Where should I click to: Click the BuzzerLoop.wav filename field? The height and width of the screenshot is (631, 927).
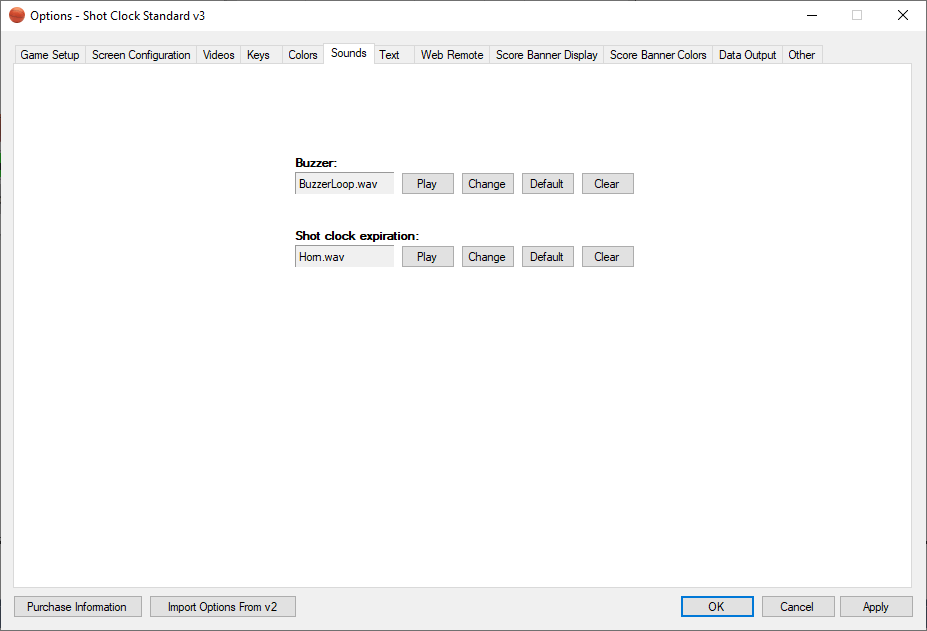pyautogui.click(x=344, y=184)
